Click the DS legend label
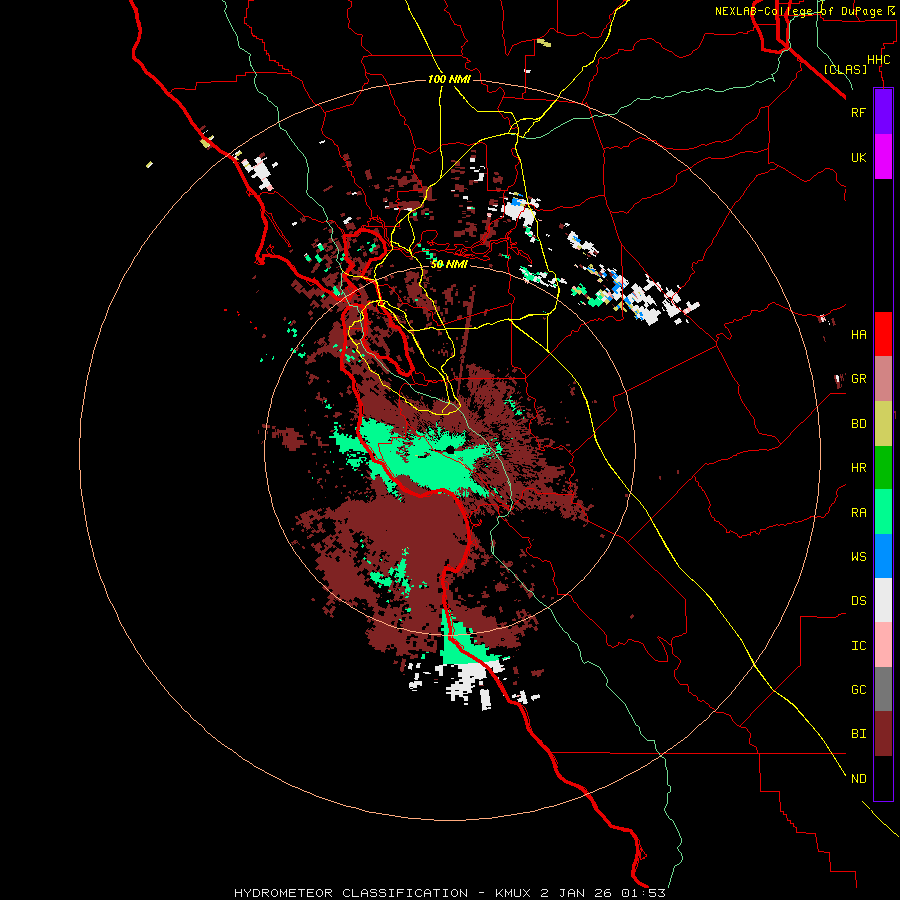Viewport: 900px width, 900px height. (x=859, y=601)
